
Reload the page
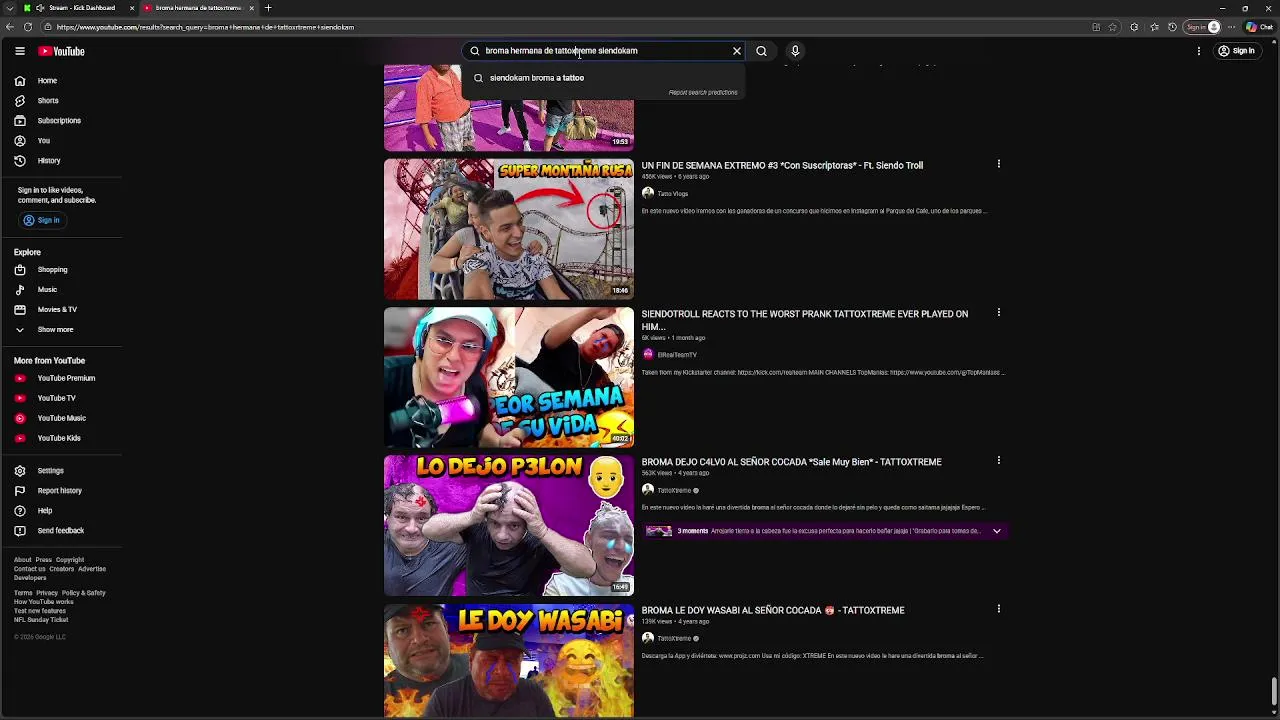coord(28,27)
